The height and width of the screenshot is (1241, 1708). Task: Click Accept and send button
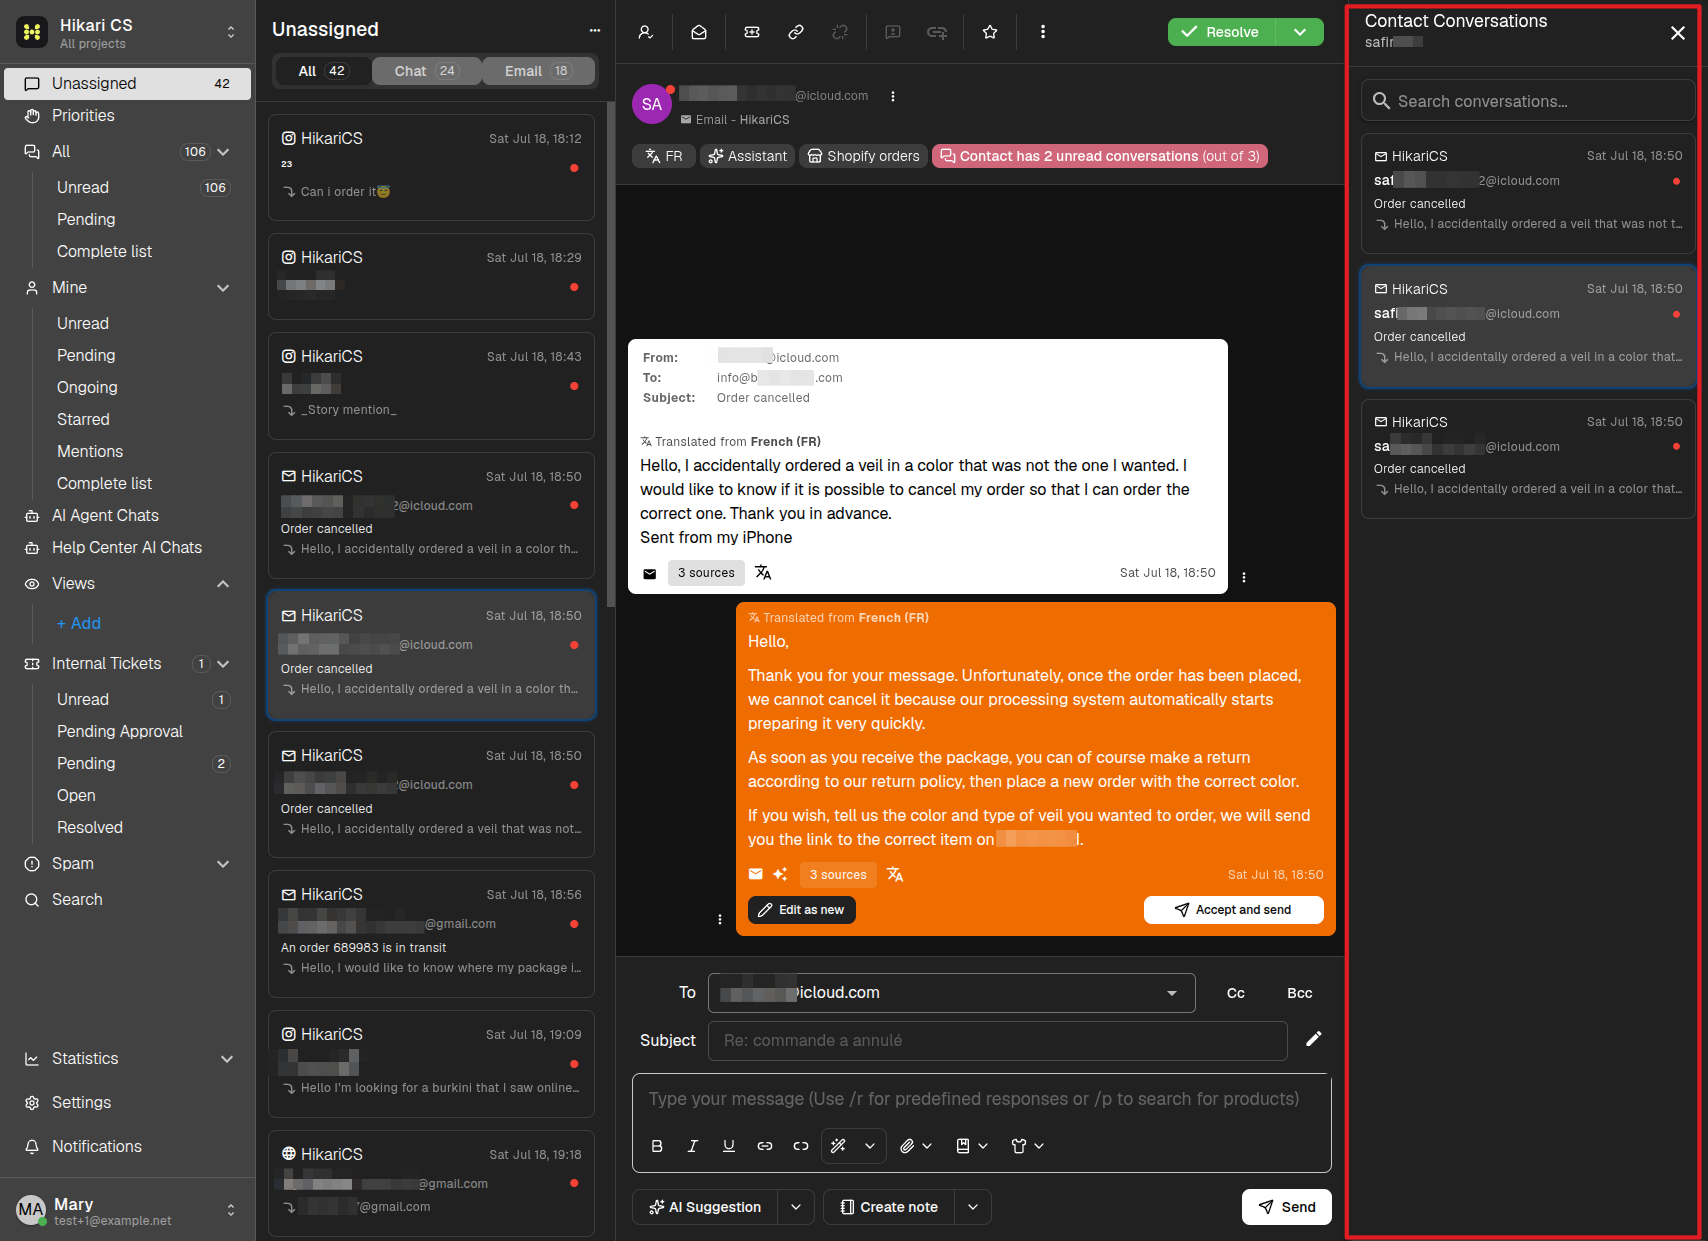tap(1233, 910)
